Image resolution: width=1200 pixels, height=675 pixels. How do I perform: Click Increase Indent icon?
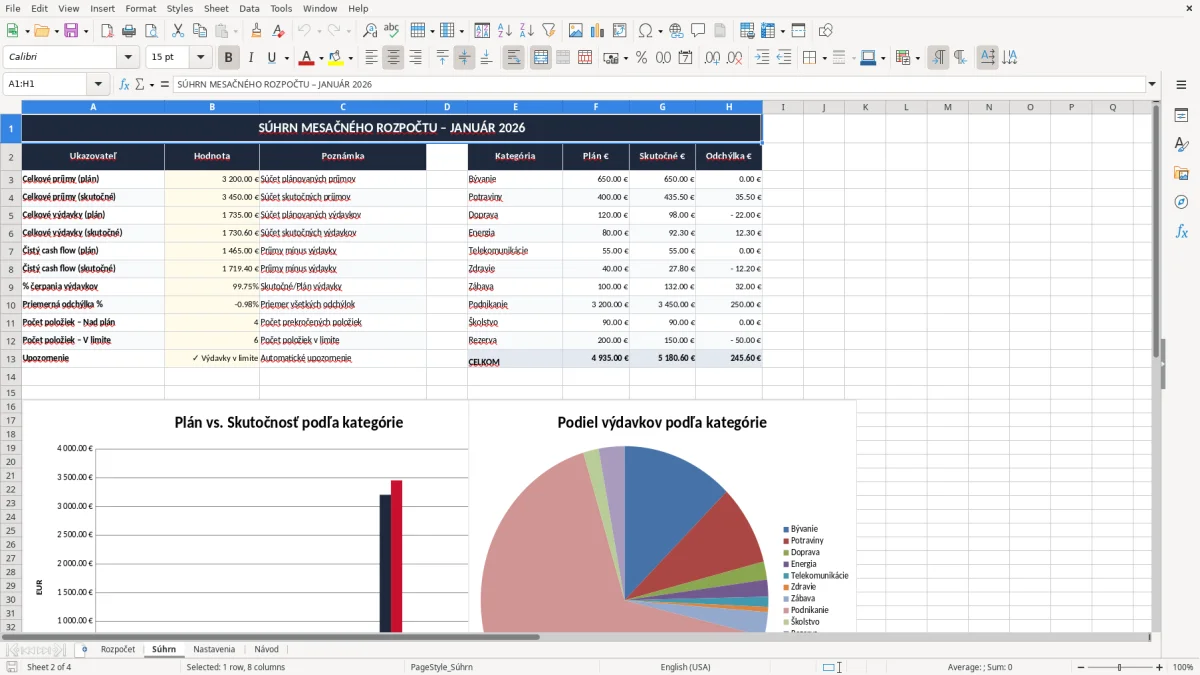coord(762,58)
